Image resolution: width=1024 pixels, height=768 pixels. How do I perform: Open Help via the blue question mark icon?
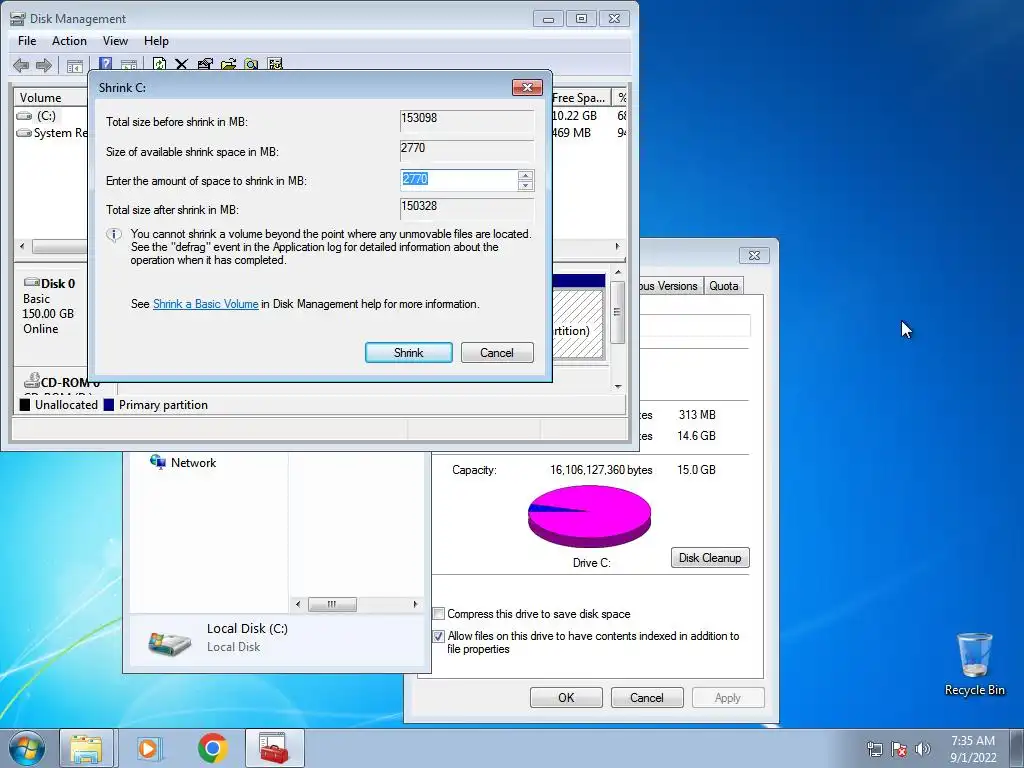point(105,64)
